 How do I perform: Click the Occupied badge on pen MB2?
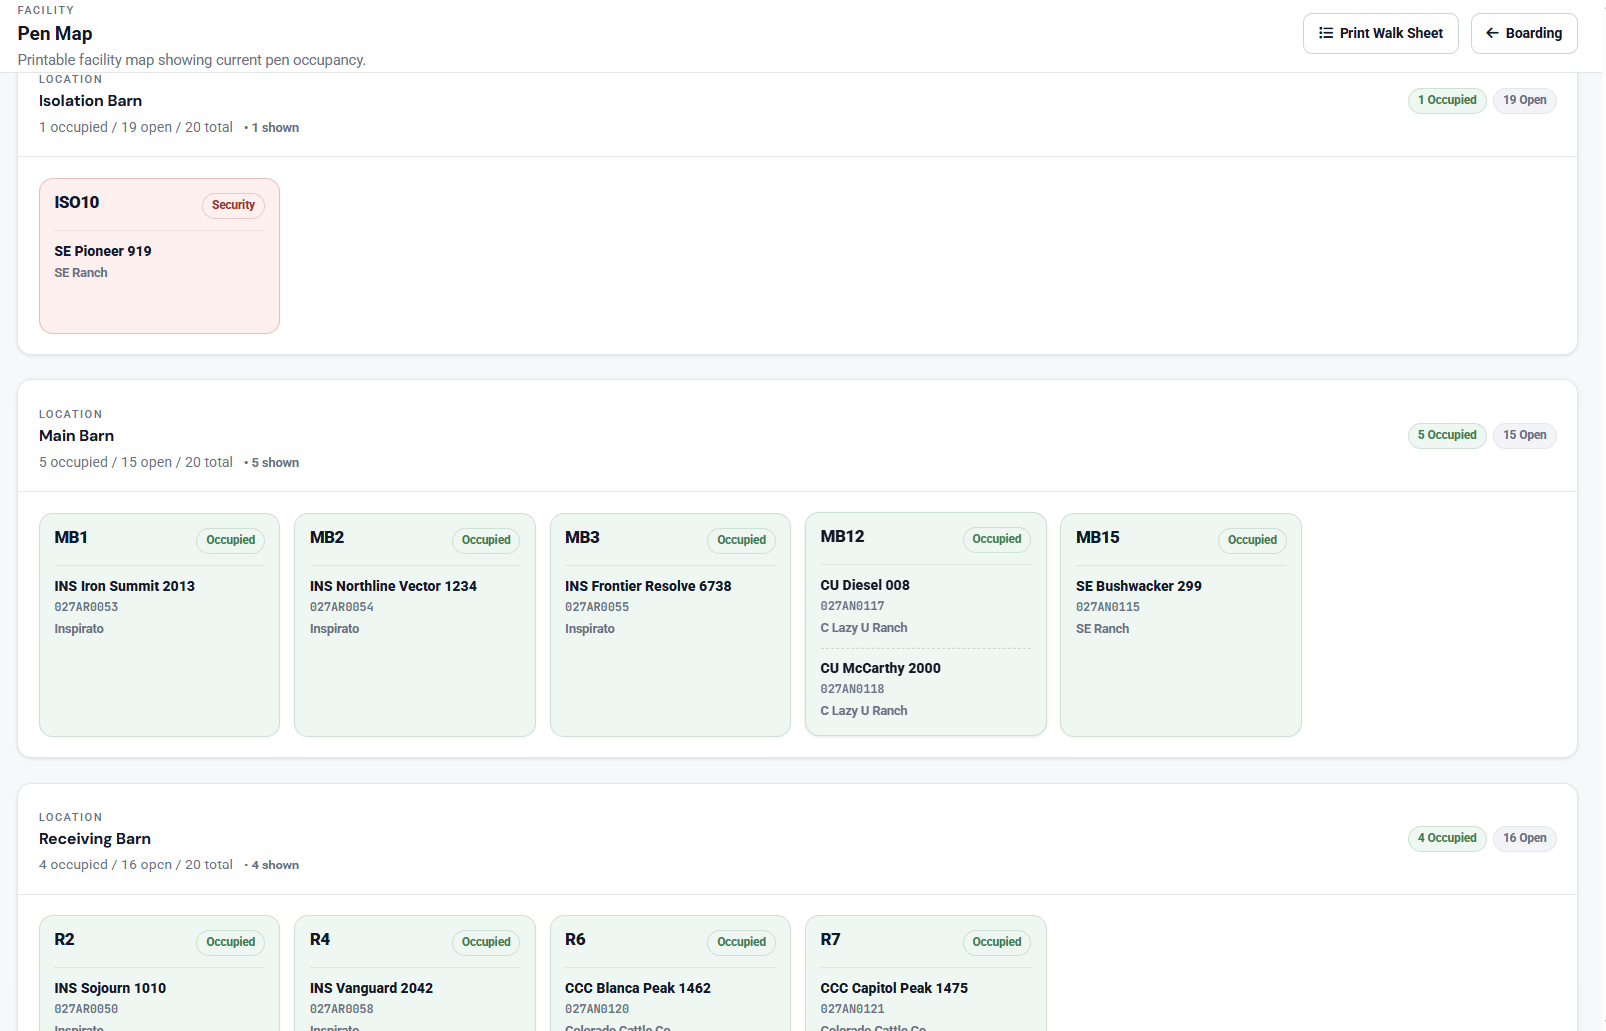click(x=486, y=540)
